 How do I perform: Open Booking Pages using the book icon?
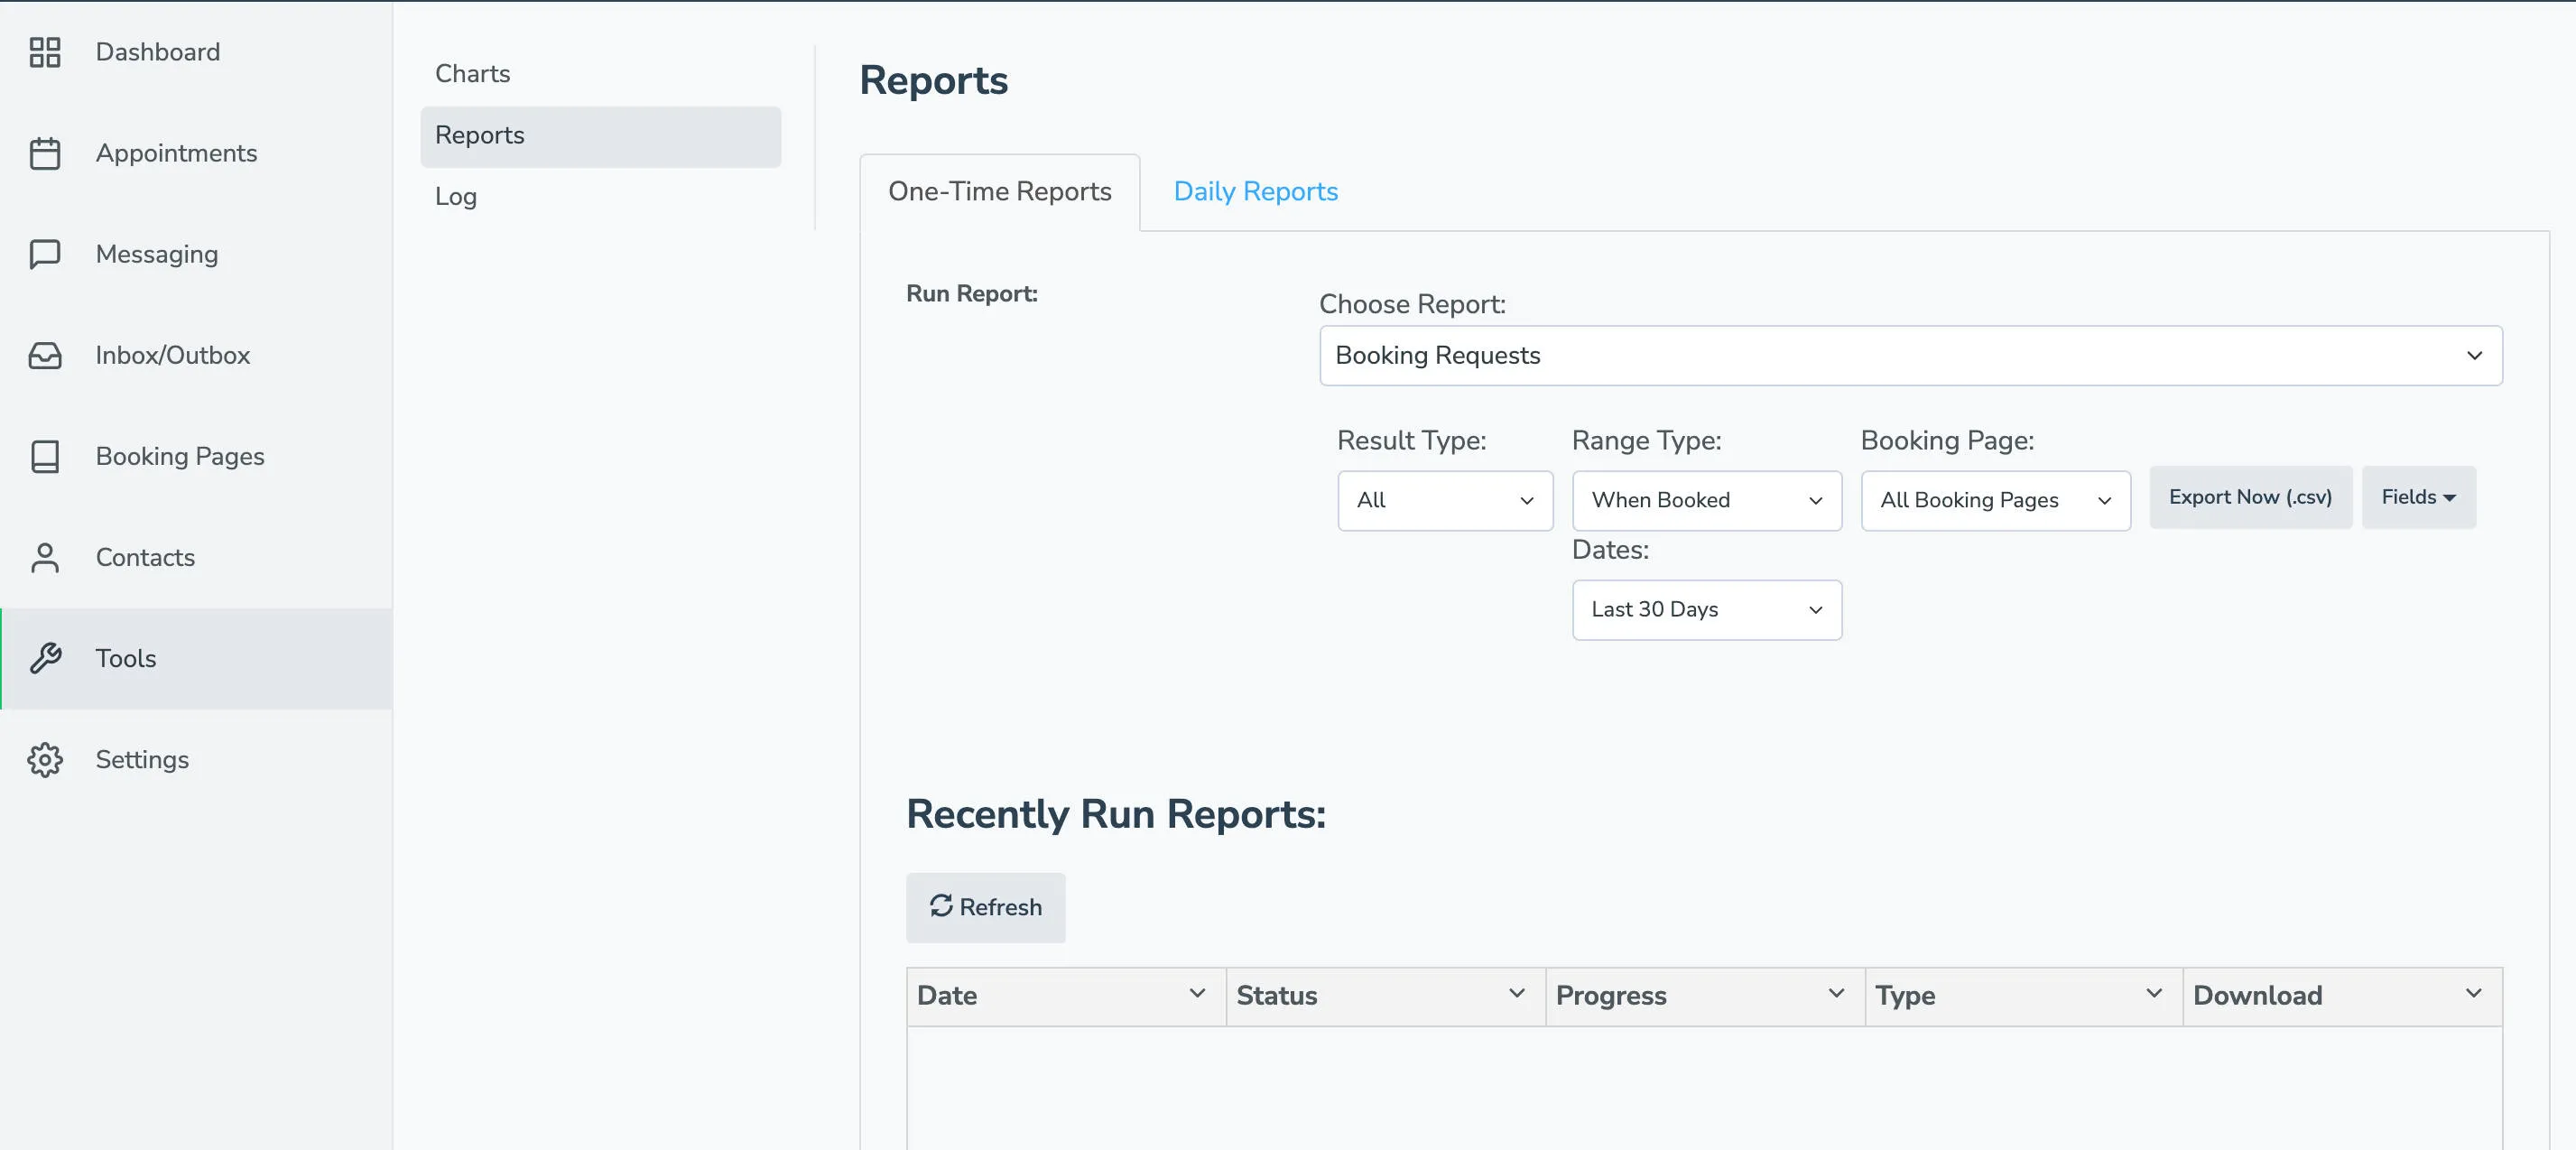pos(45,456)
